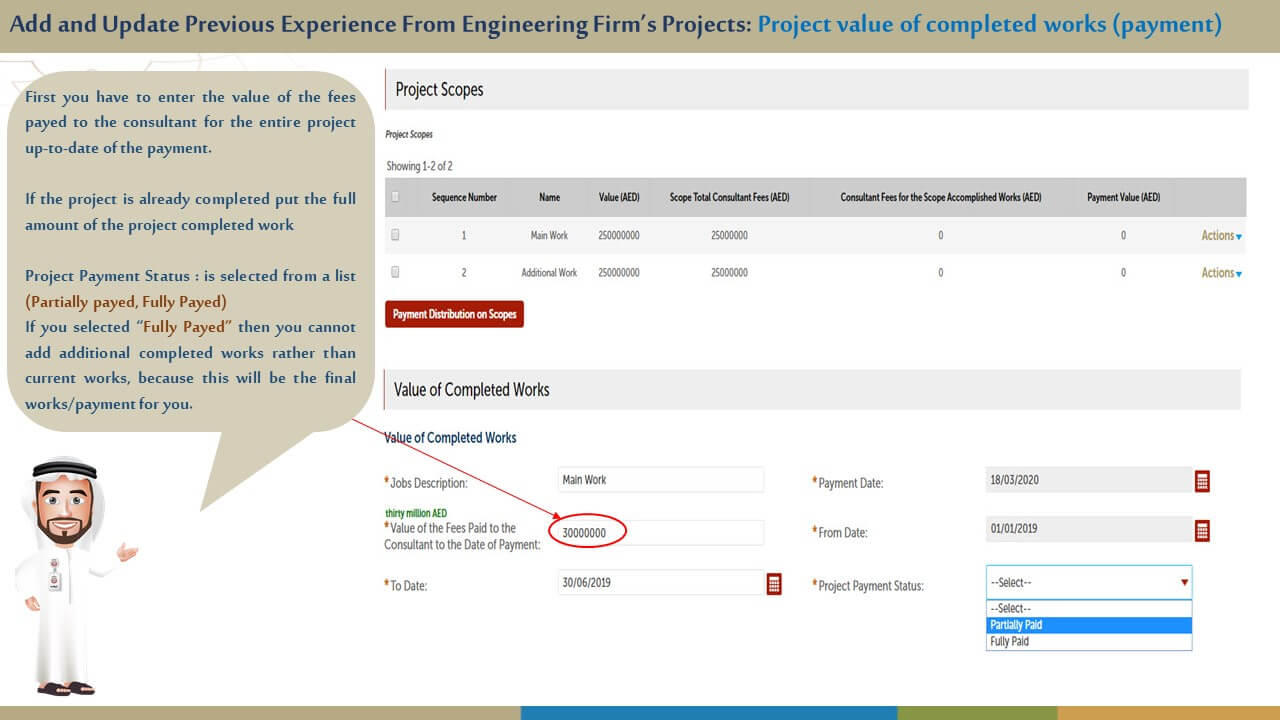Click Payment Distribution on Scopes button
The height and width of the screenshot is (720, 1280).
(454, 314)
